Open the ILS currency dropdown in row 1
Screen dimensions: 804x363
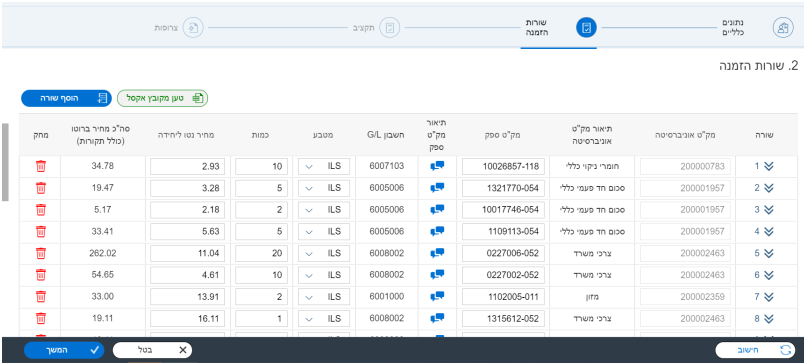point(324,167)
